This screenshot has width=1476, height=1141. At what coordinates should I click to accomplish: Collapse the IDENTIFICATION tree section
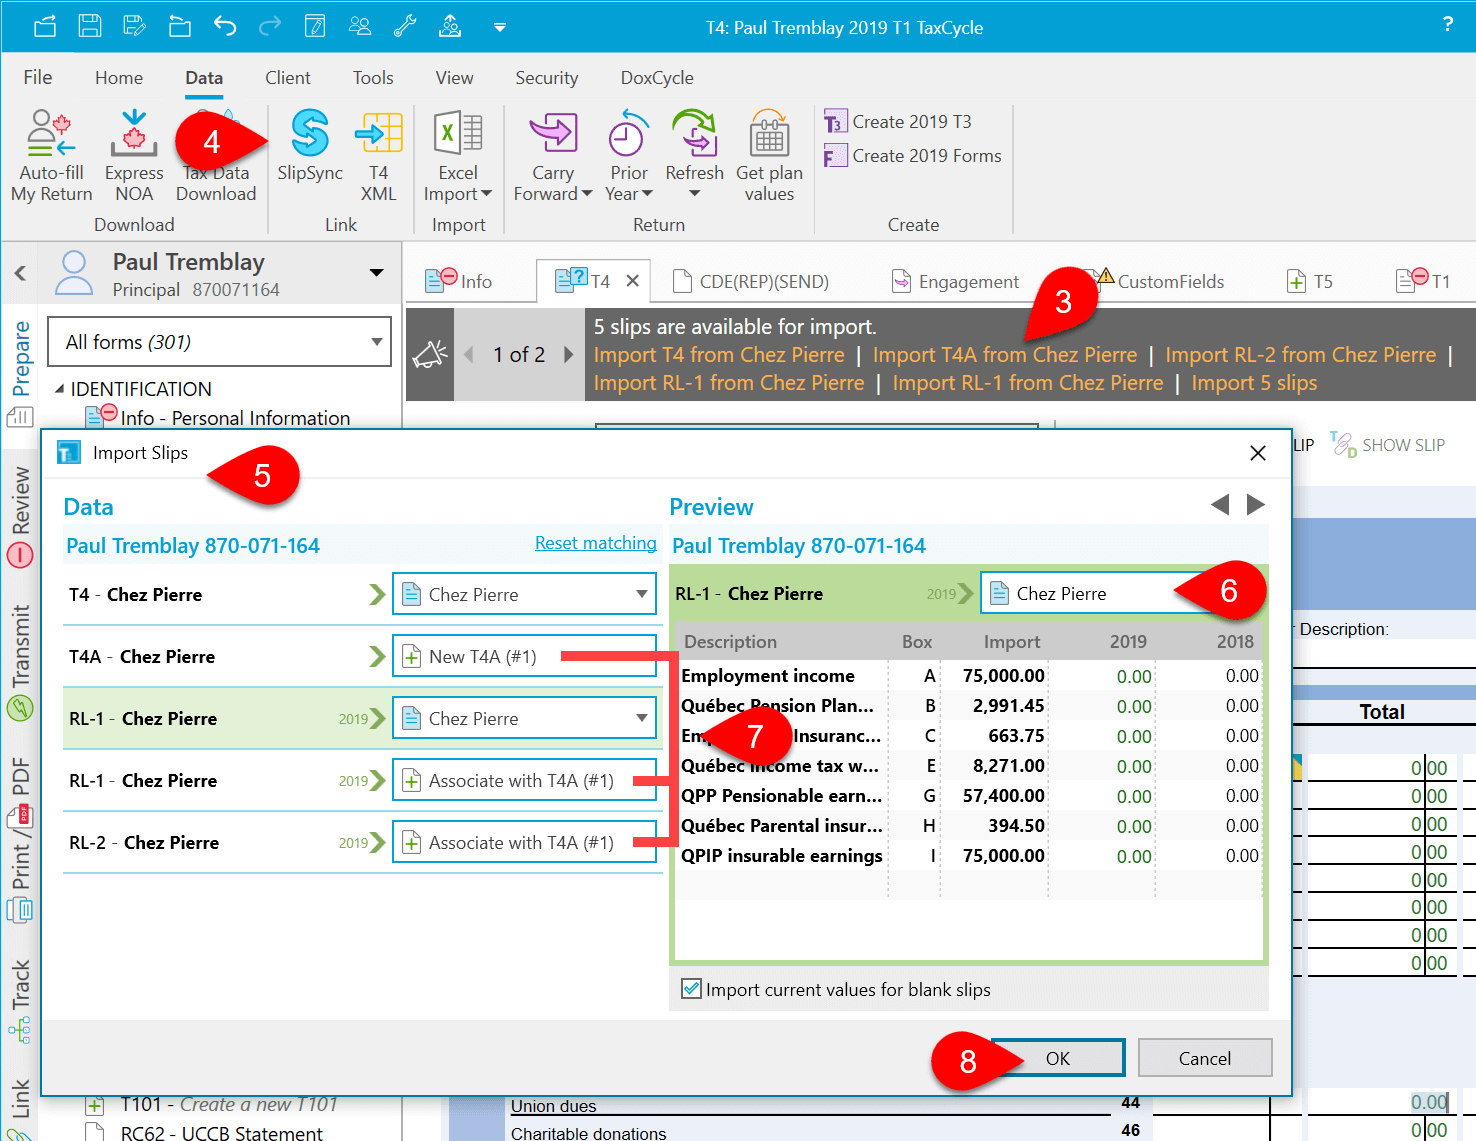[x=59, y=389]
